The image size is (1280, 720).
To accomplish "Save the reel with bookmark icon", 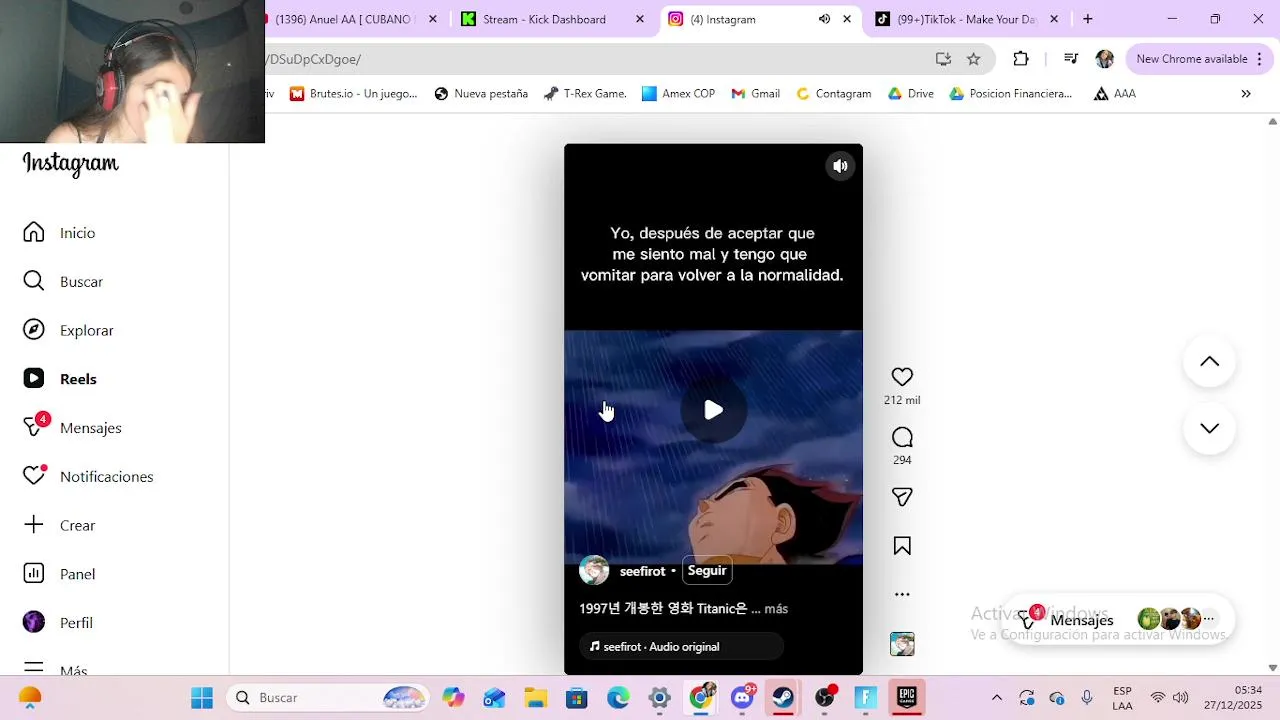I will [902, 546].
